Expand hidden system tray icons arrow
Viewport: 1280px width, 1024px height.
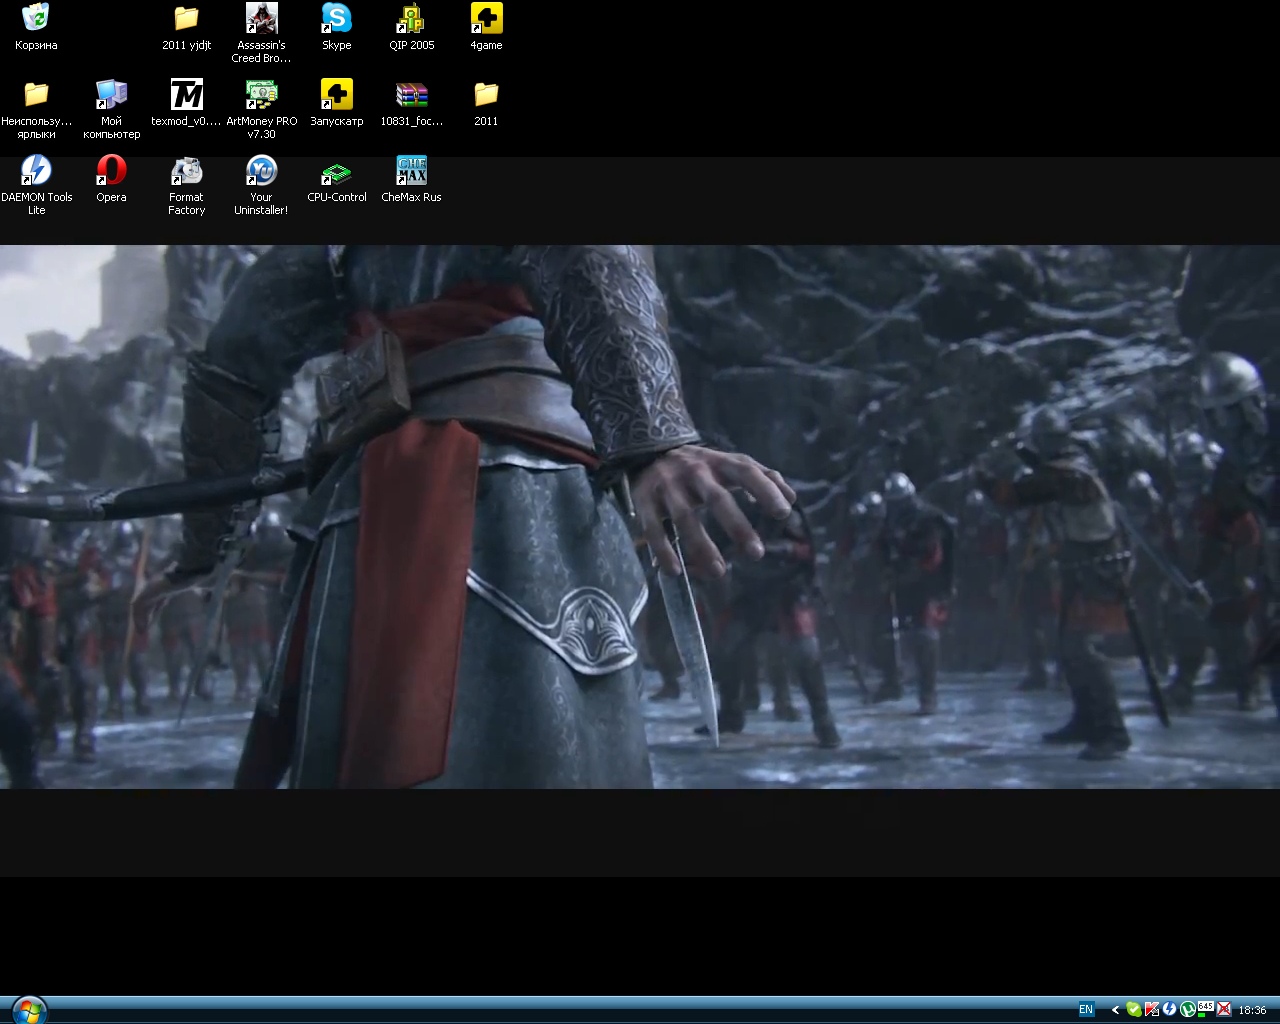pyautogui.click(x=1116, y=1010)
